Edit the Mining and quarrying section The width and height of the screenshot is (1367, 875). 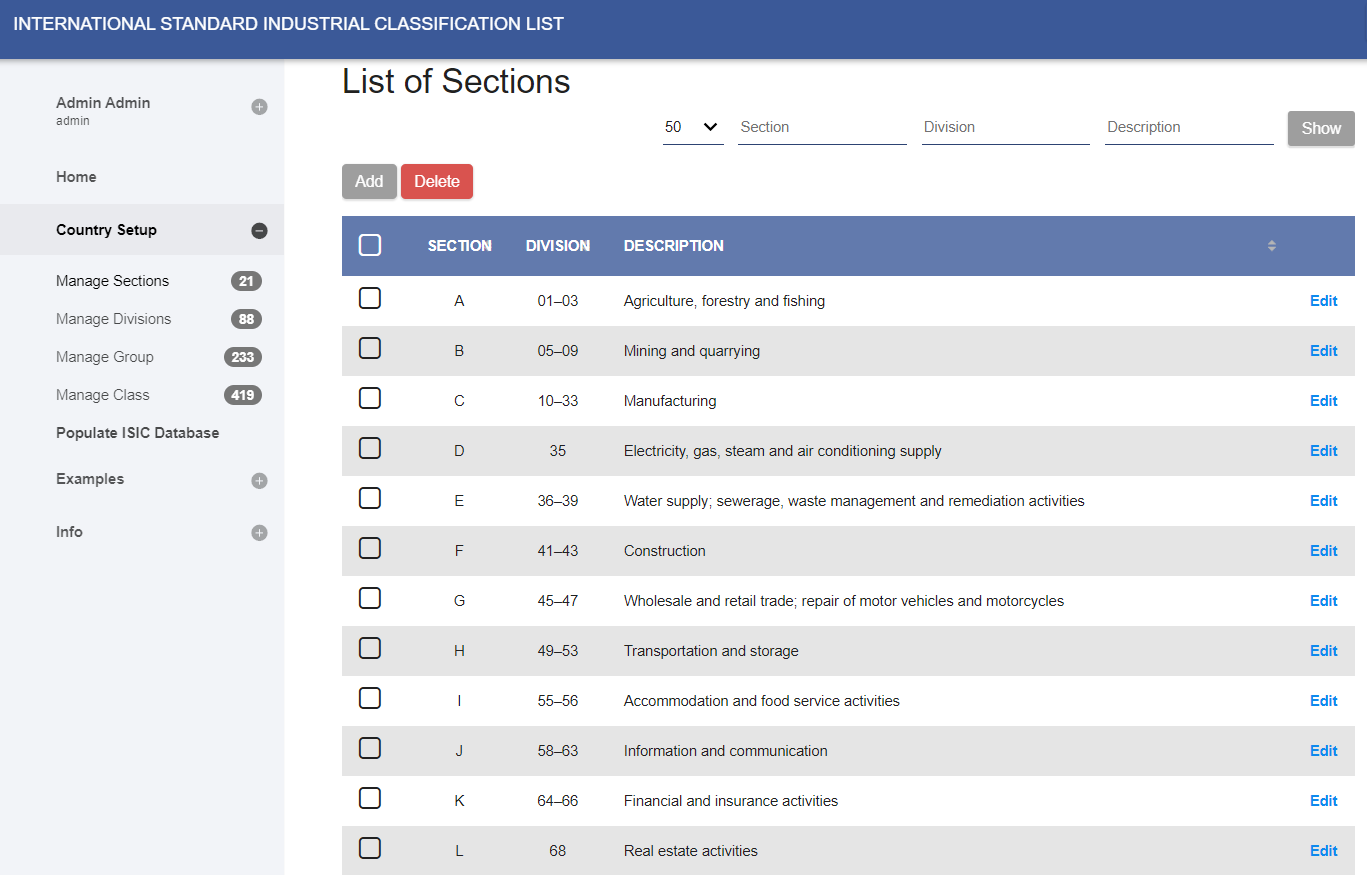[1323, 351]
